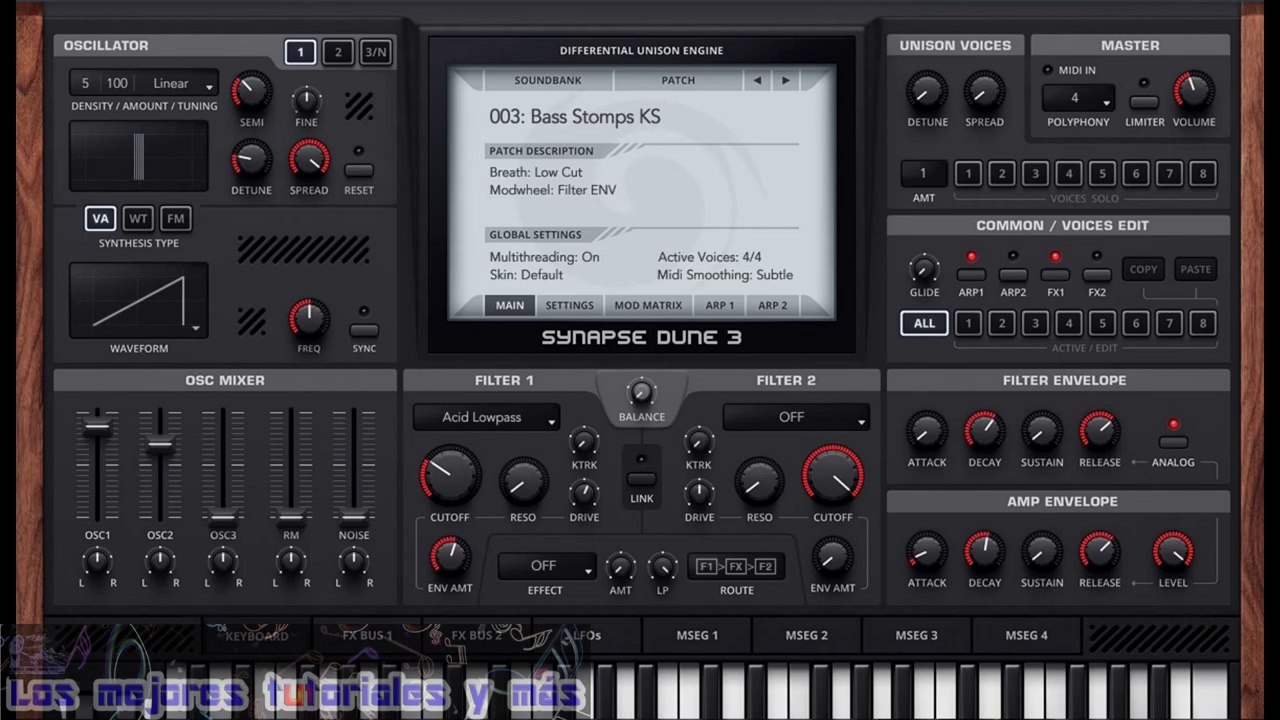Screen dimensions: 1280x720
Task: Click the filter BALANCE knob
Action: point(641,393)
